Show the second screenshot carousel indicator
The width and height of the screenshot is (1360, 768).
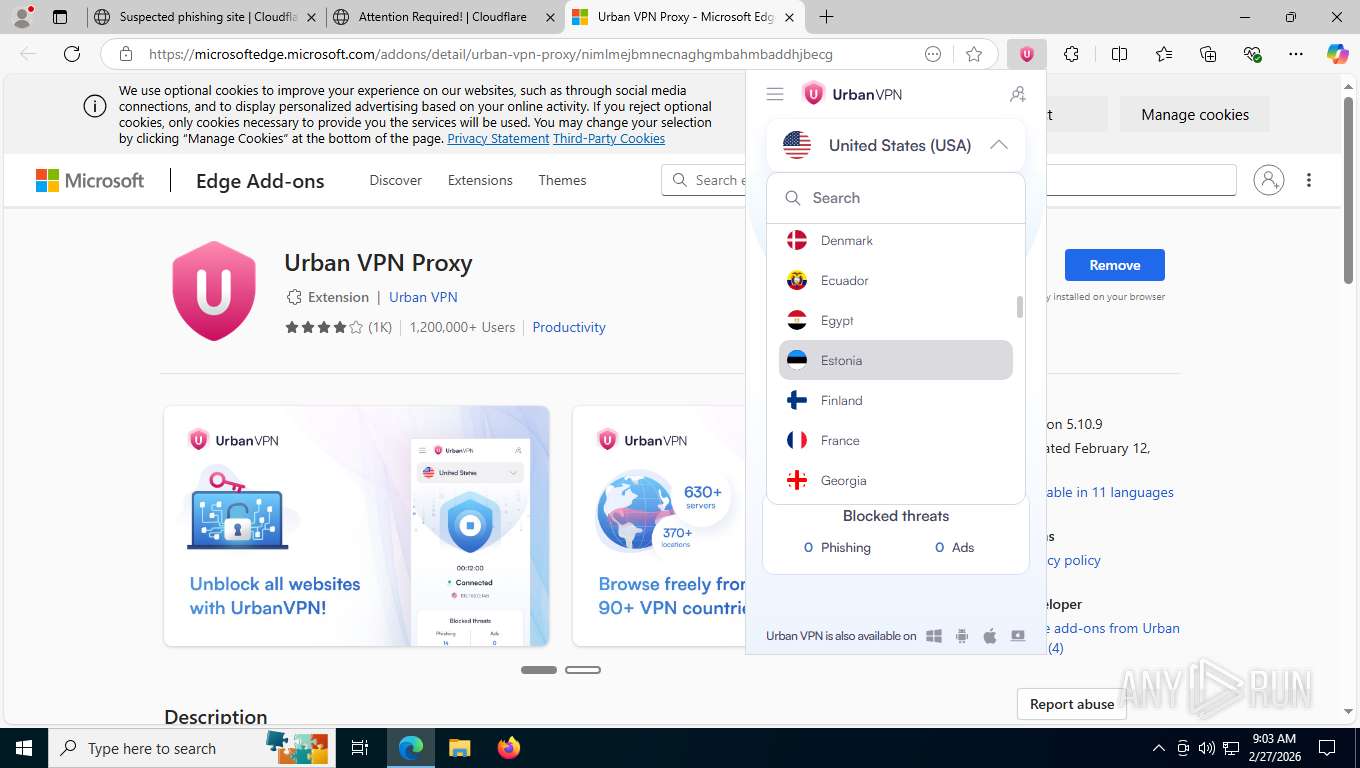pyautogui.click(x=583, y=670)
